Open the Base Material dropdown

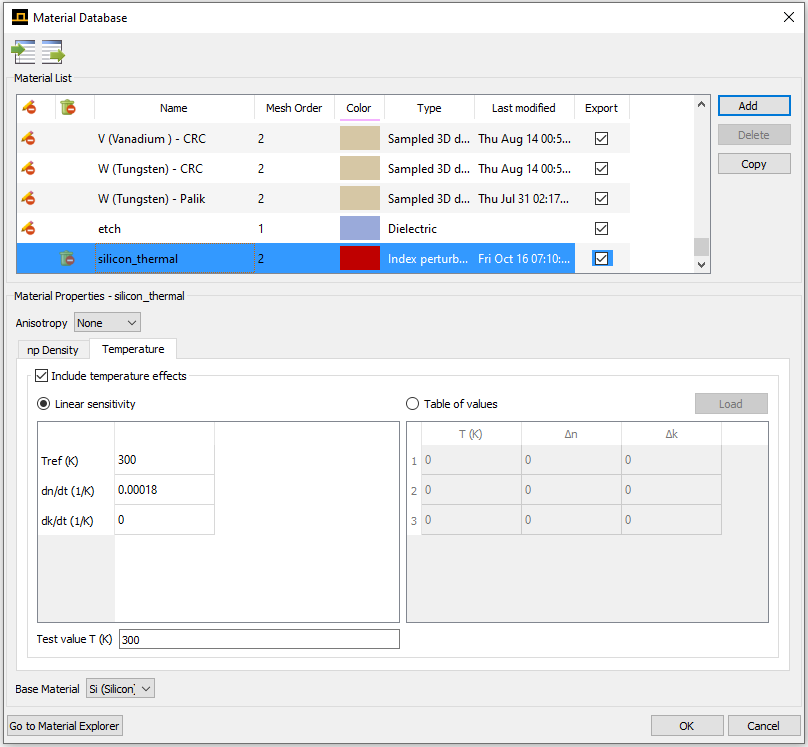pyautogui.click(x=120, y=689)
